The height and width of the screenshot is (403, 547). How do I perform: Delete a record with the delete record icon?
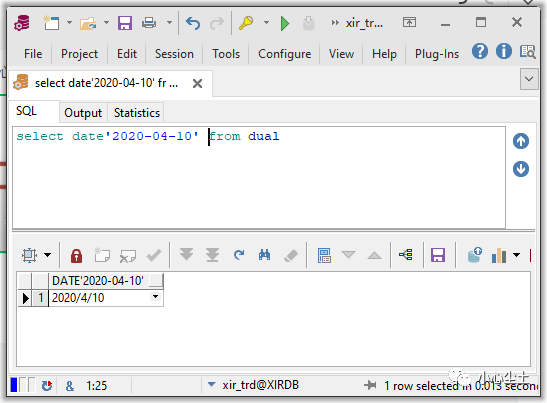point(128,256)
